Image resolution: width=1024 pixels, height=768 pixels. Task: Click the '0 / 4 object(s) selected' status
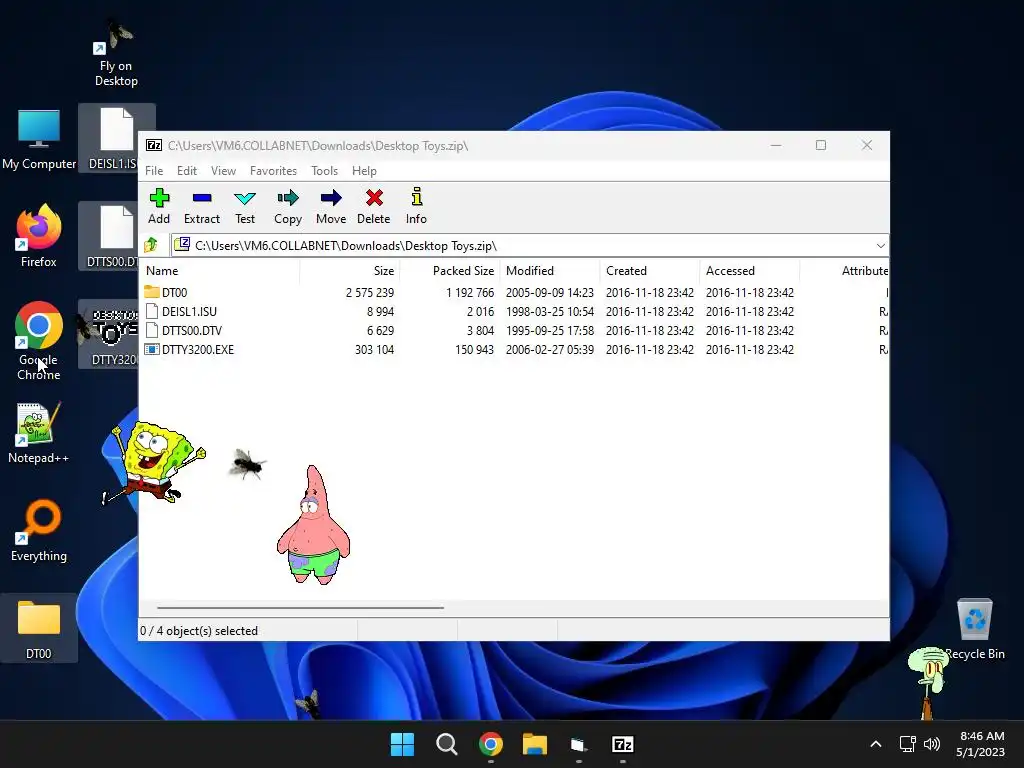(x=199, y=631)
